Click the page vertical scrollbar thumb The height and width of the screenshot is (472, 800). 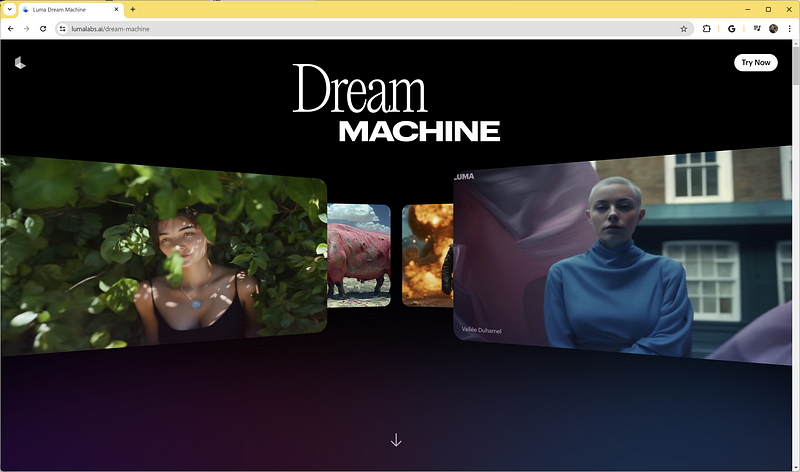point(795,66)
